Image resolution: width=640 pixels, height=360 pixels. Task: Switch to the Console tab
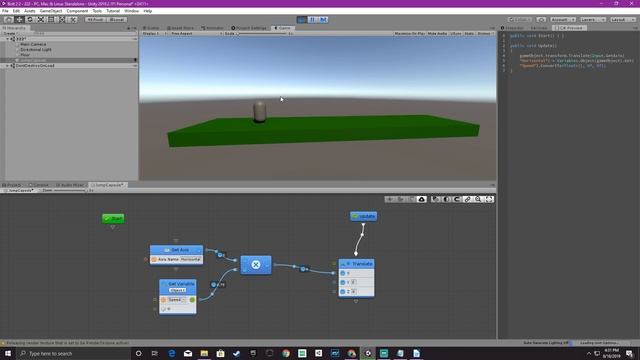39,185
